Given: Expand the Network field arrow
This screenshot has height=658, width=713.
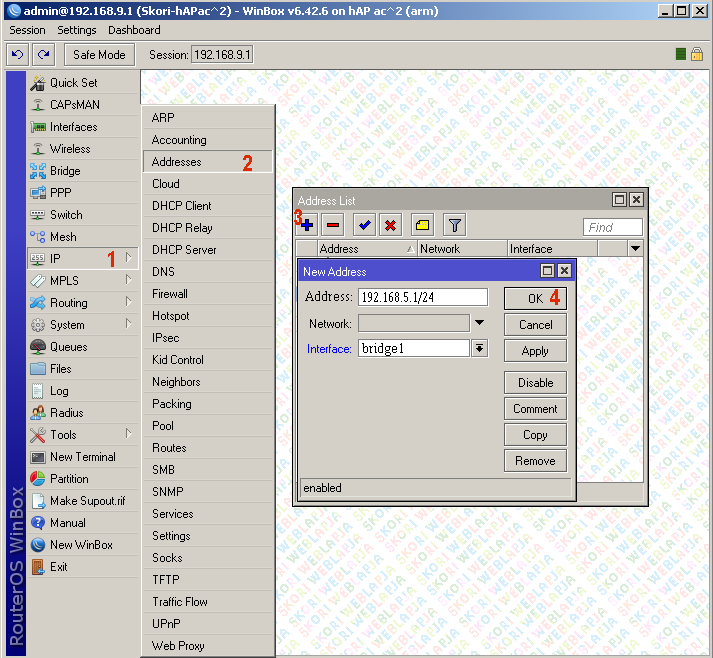Looking at the screenshot, I should (479, 323).
